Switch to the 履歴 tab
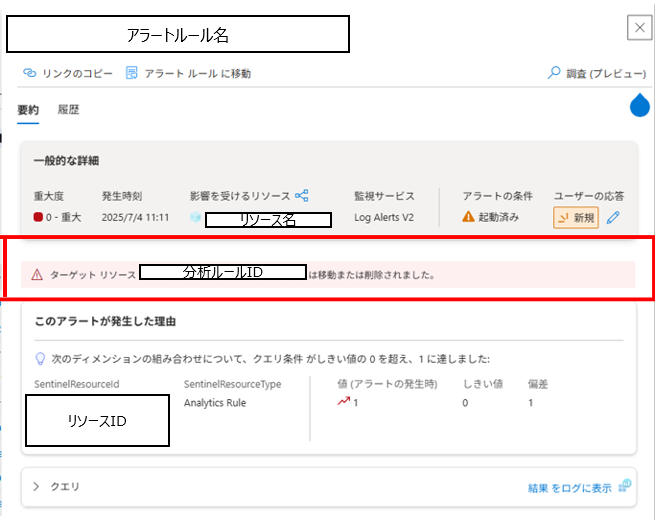The height and width of the screenshot is (520, 656). [x=68, y=110]
